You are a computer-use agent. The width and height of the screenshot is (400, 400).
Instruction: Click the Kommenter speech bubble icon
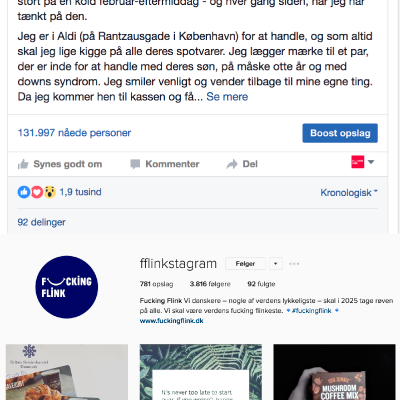(135, 164)
